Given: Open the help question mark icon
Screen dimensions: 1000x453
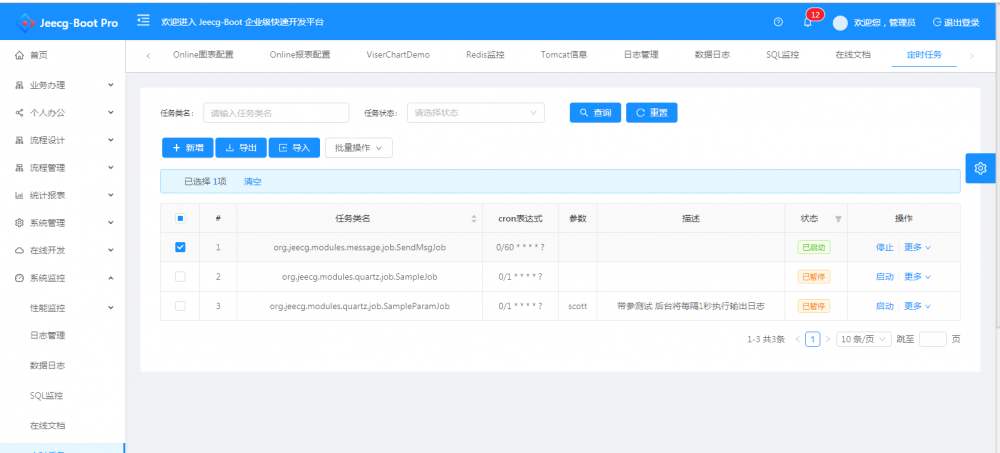Looking at the screenshot, I should (778, 22).
